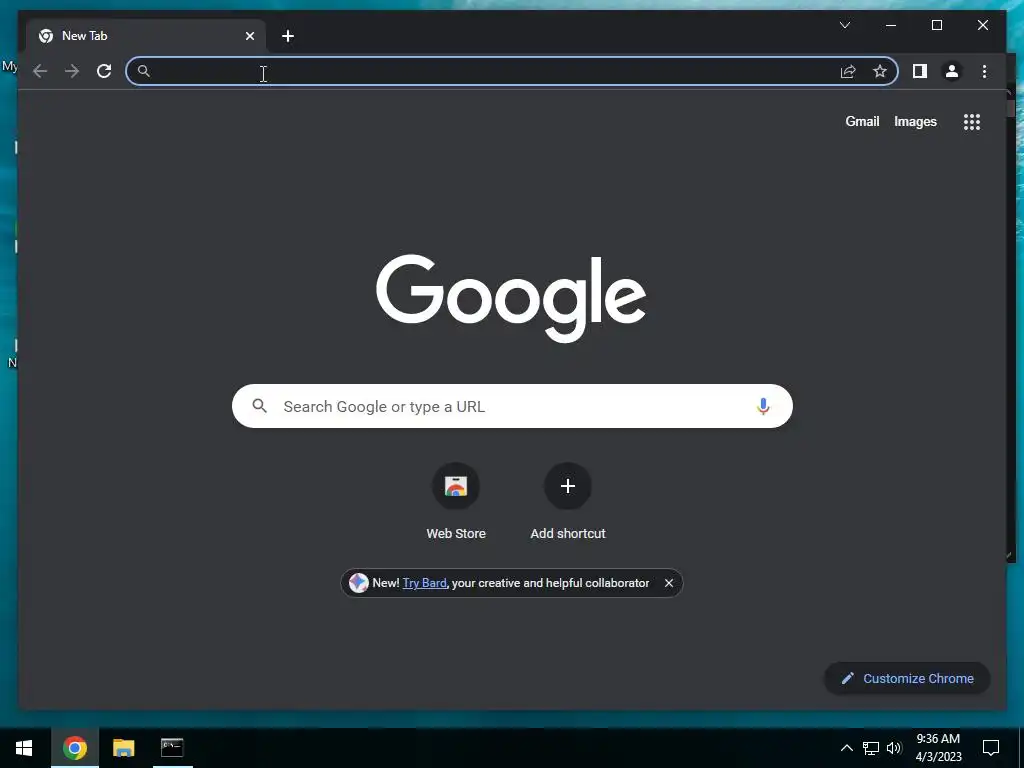This screenshot has width=1024, height=768.
Task: Maximize the Chrome window
Action: click(936, 25)
